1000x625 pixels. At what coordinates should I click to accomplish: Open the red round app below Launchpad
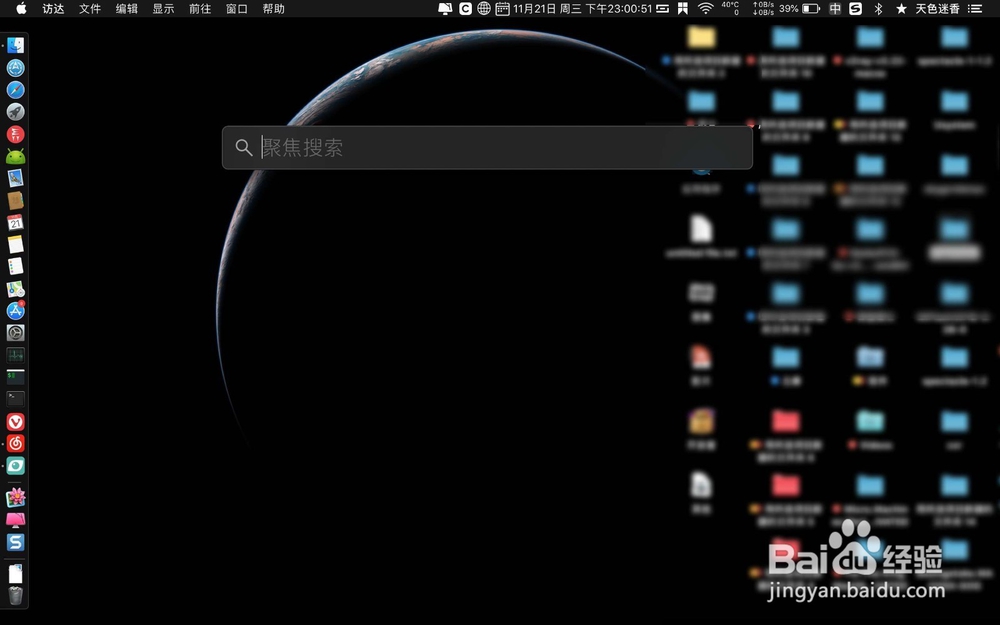(15, 134)
